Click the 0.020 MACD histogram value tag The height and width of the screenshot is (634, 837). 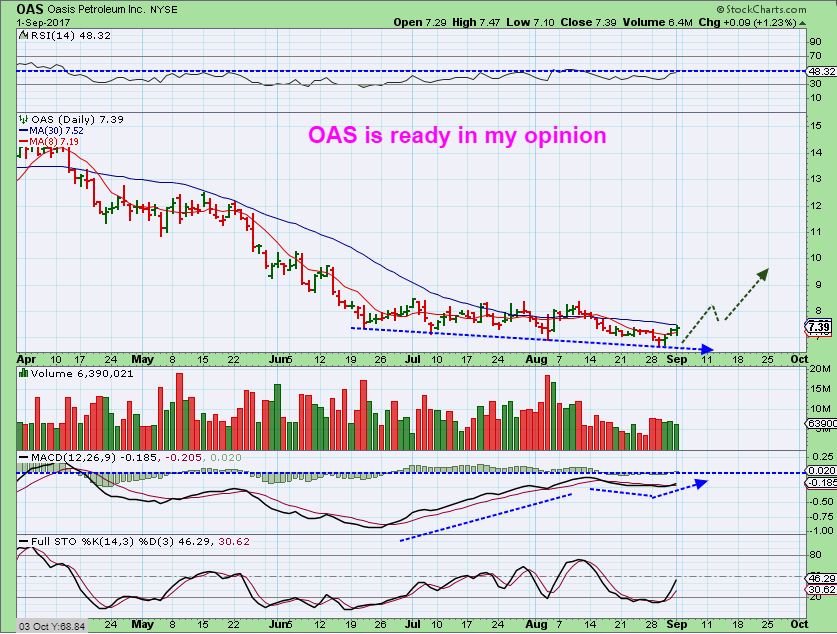(x=822, y=470)
